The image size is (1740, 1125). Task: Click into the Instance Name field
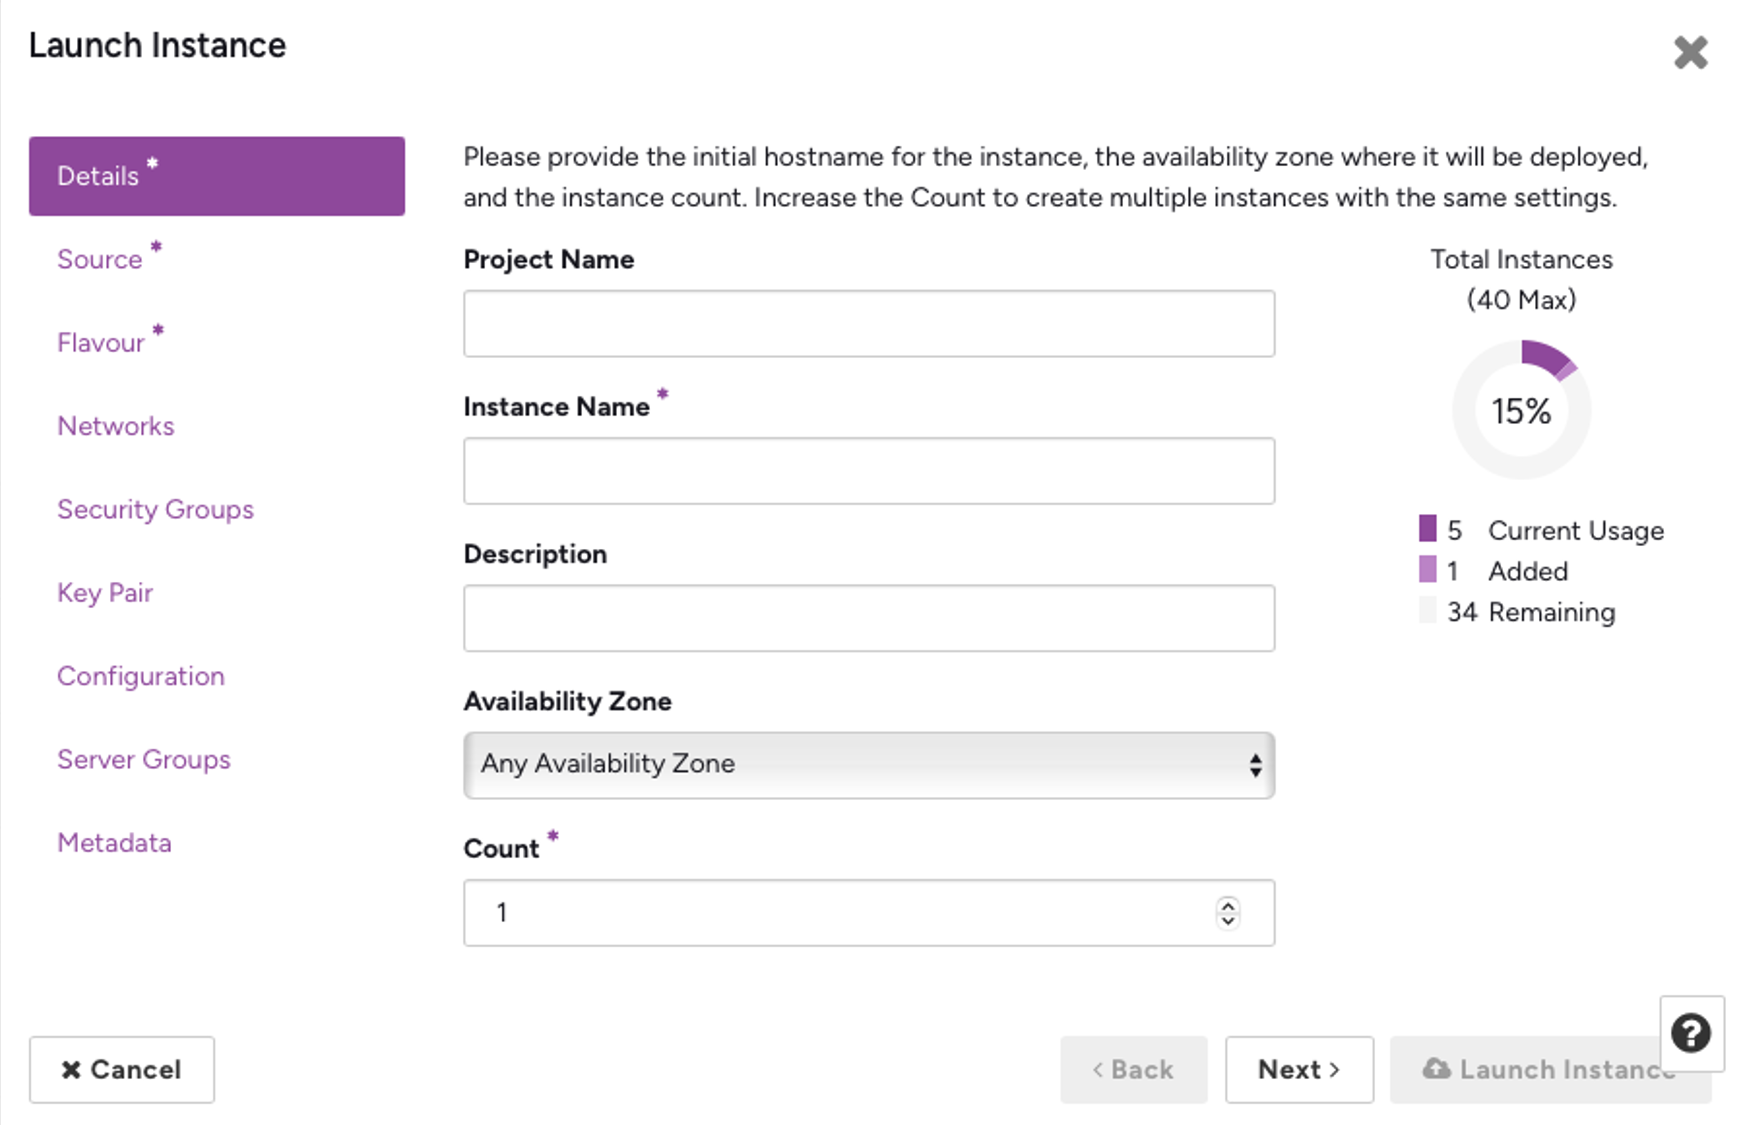869,471
